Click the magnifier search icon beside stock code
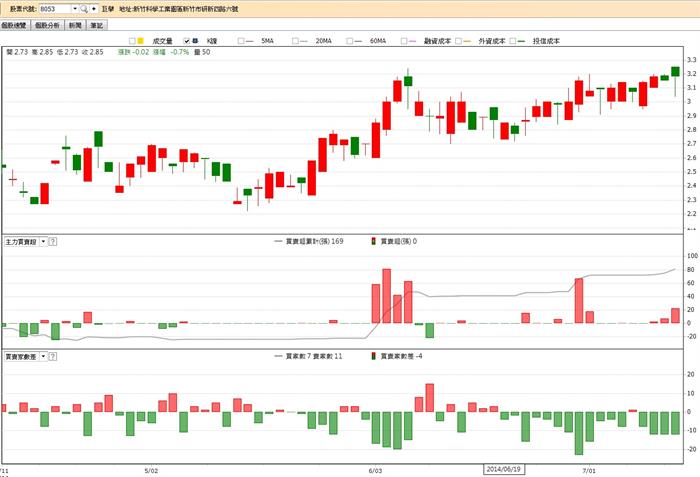Viewport: 700px width, 477px height. [84, 8]
